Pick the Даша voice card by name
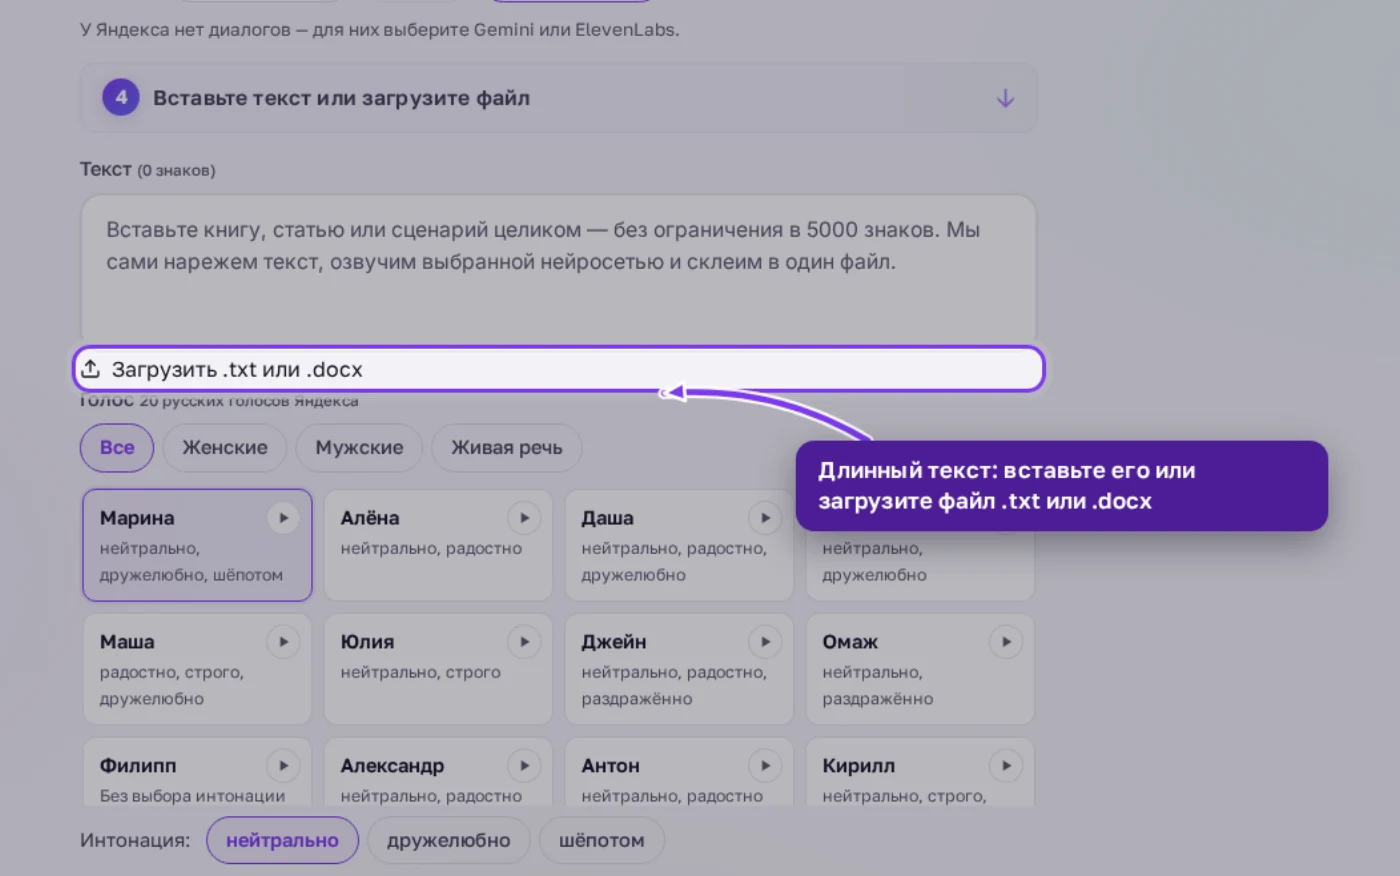 pos(608,518)
